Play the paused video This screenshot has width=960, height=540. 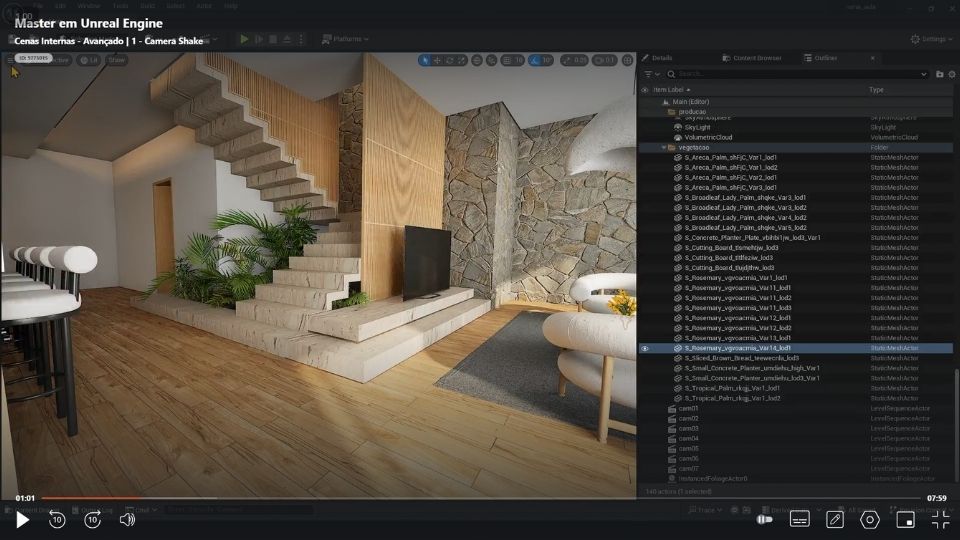pyautogui.click(x=22, y=520)
